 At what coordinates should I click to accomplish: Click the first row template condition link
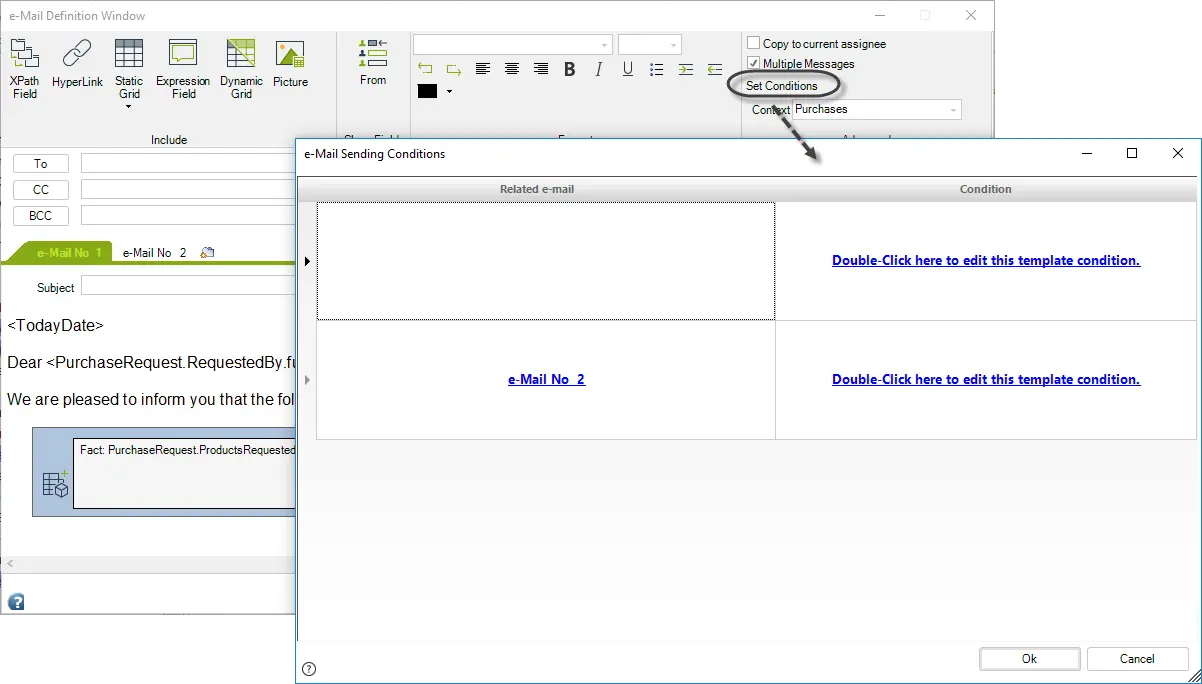986,260
